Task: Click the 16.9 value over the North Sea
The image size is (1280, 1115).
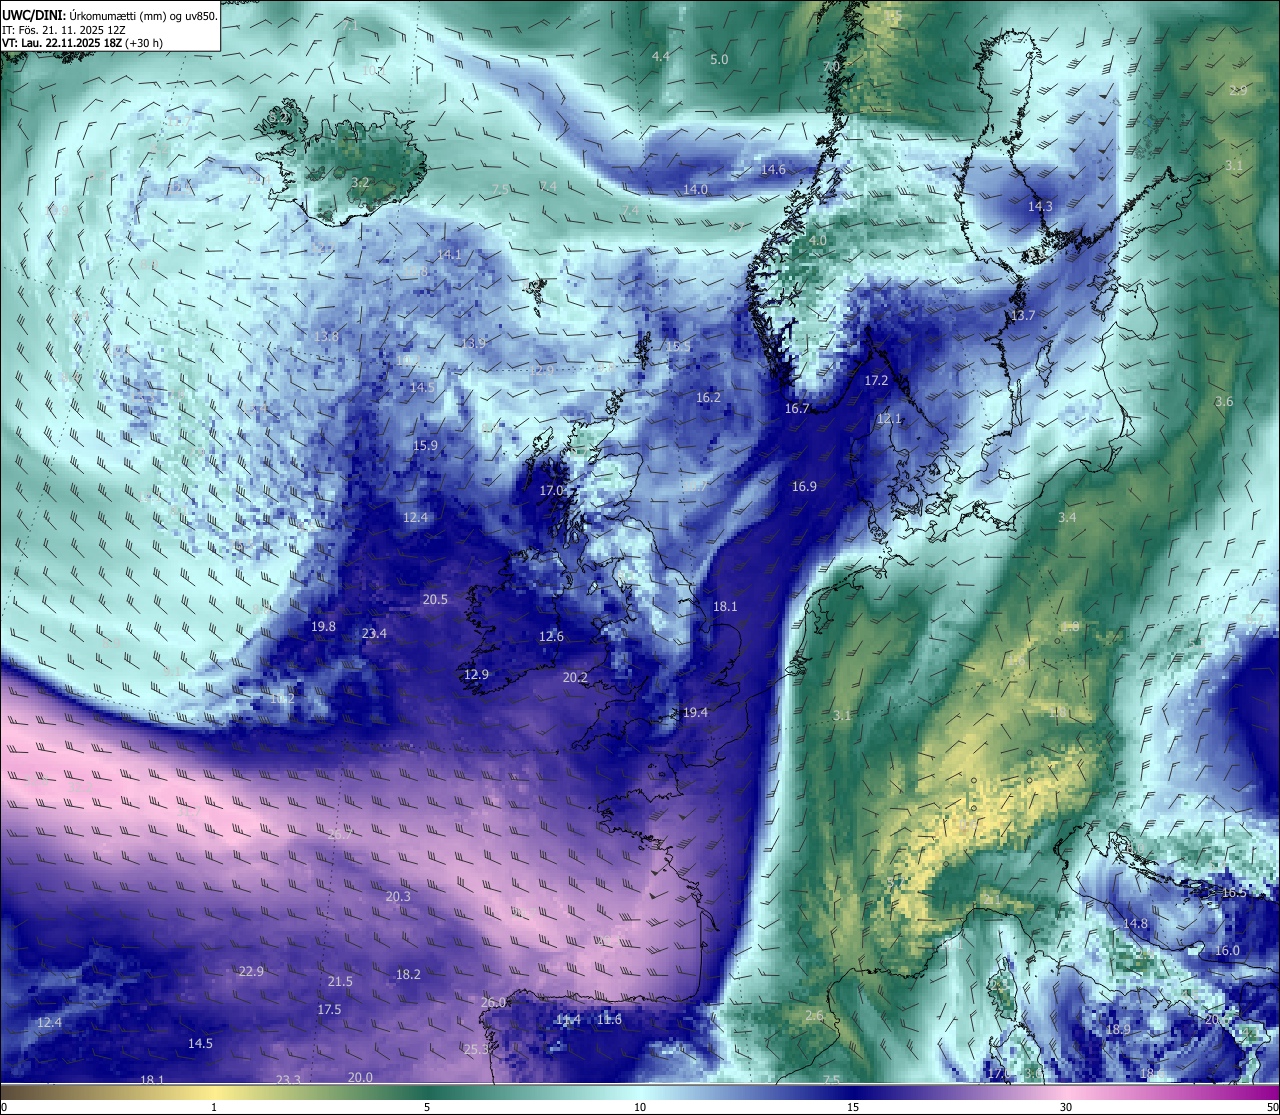Action: 804,487
